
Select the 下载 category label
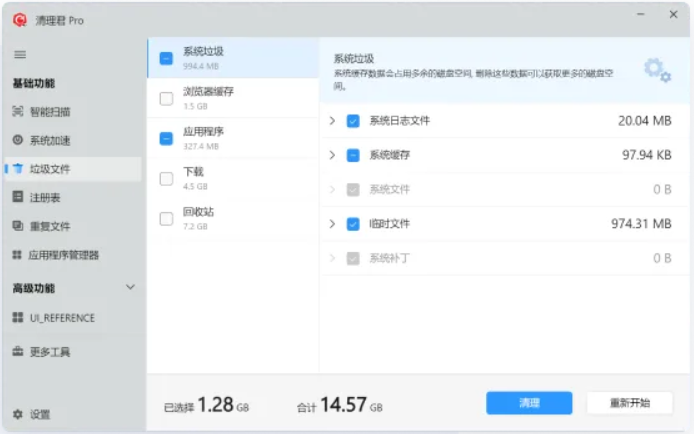pos(193,172)
